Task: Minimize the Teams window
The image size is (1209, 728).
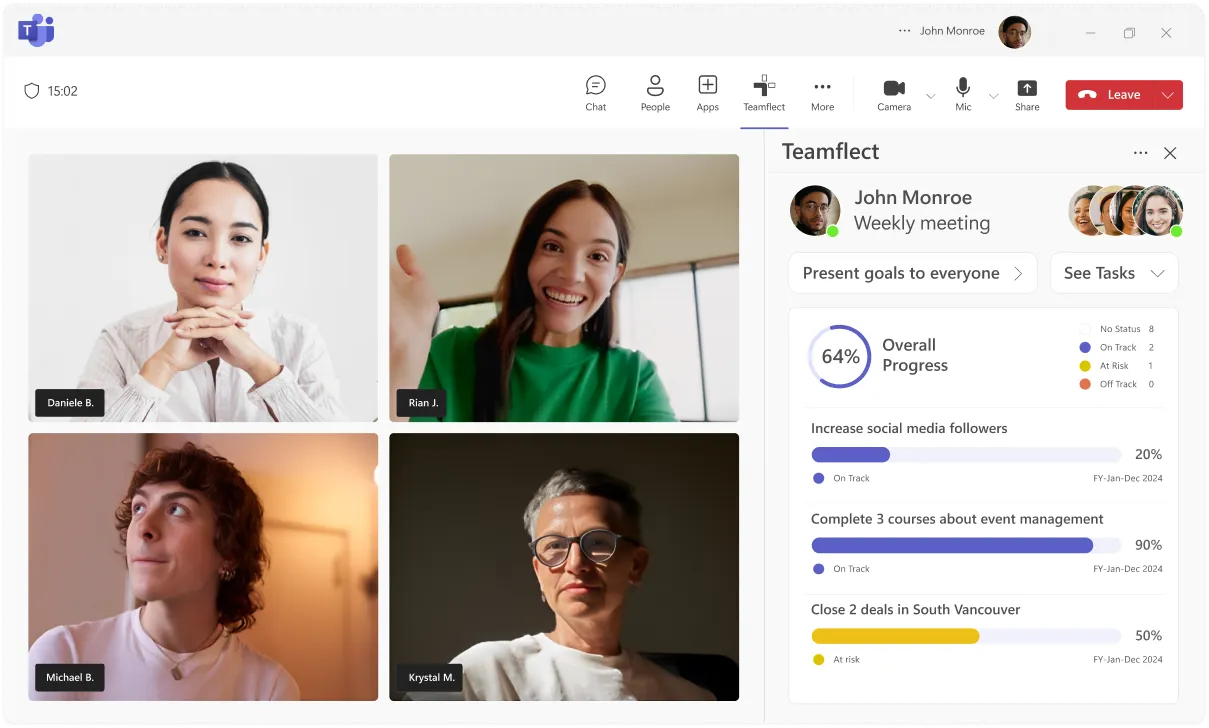Action: point(1092,33)
